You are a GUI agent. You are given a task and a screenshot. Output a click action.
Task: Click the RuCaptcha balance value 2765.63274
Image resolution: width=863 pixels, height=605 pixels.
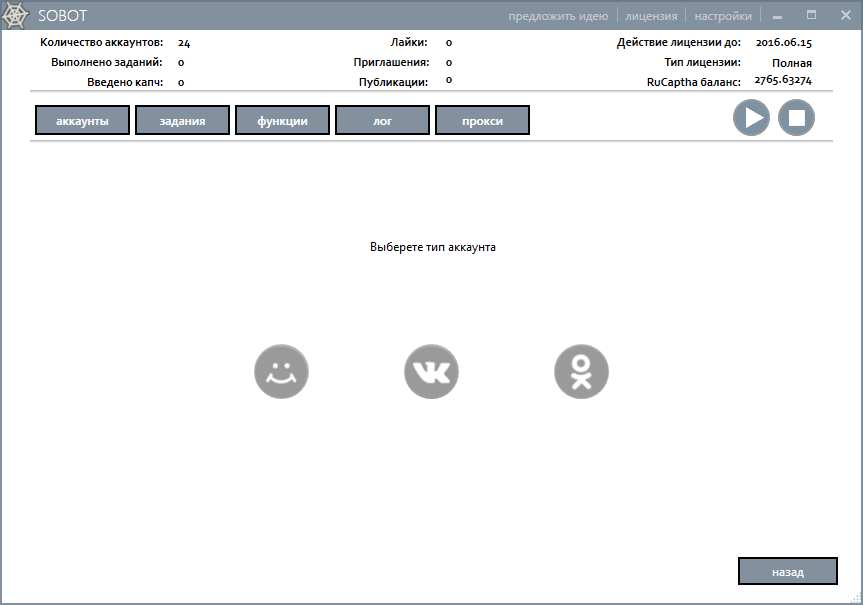tap(783, 80)
